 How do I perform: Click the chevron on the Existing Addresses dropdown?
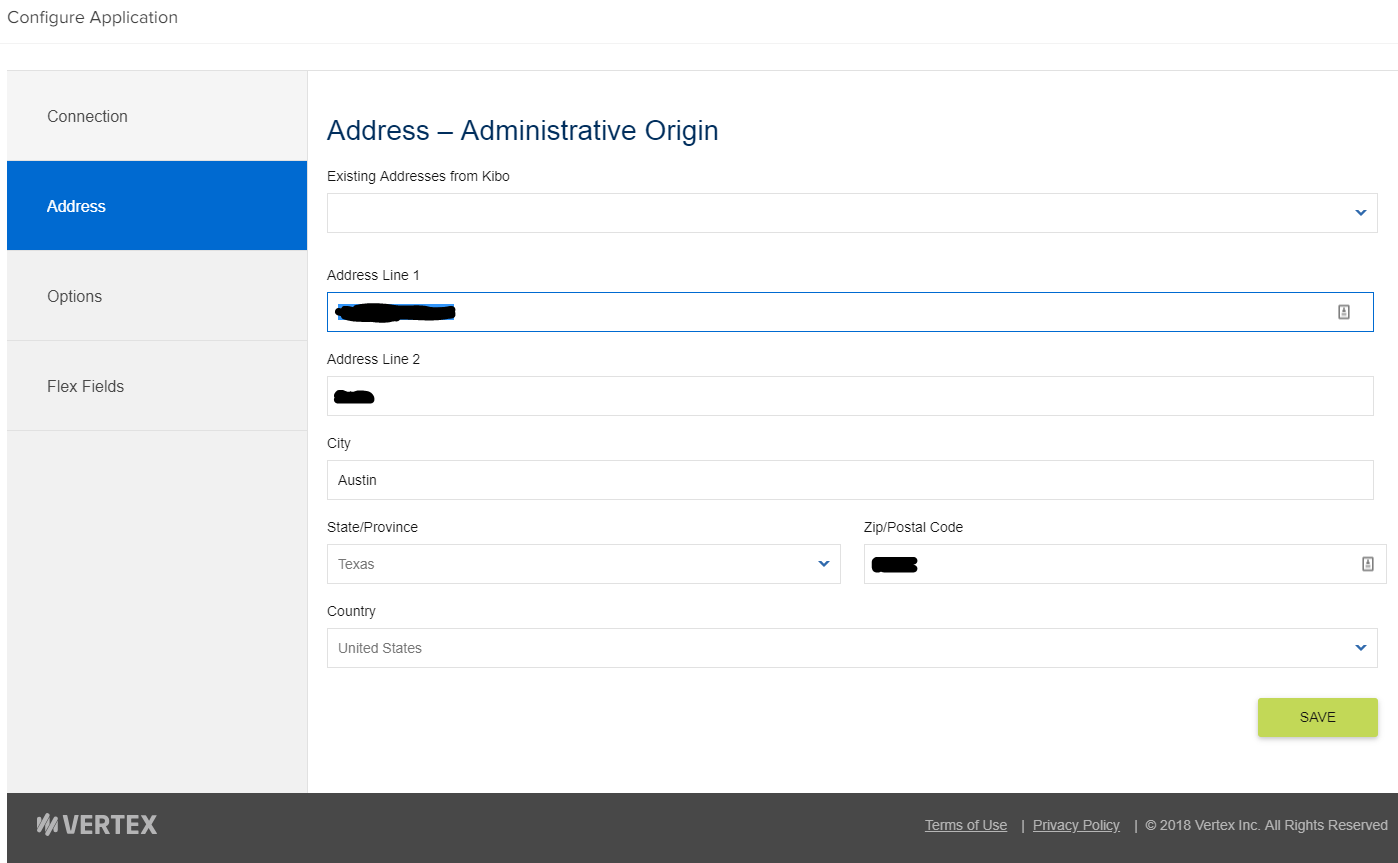tap(1360, 212)
